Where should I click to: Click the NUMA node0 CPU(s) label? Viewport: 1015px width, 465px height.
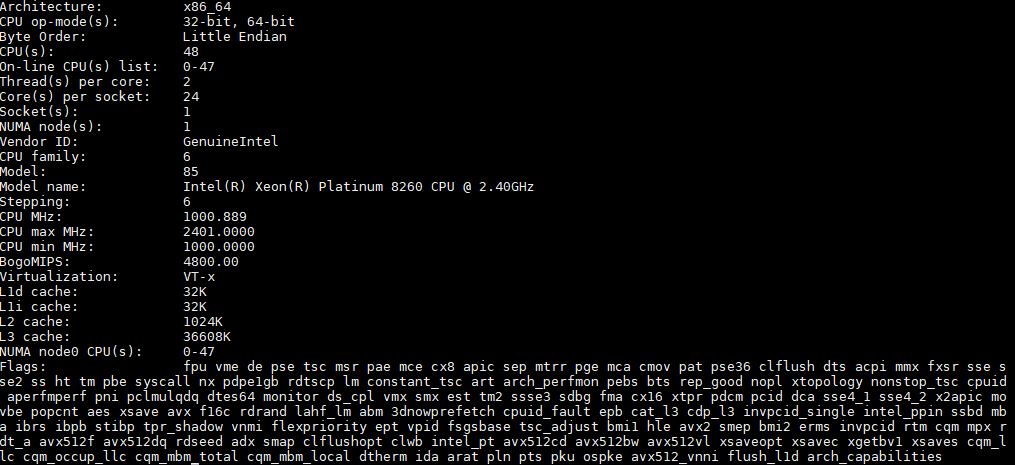[x=71, y=352]
